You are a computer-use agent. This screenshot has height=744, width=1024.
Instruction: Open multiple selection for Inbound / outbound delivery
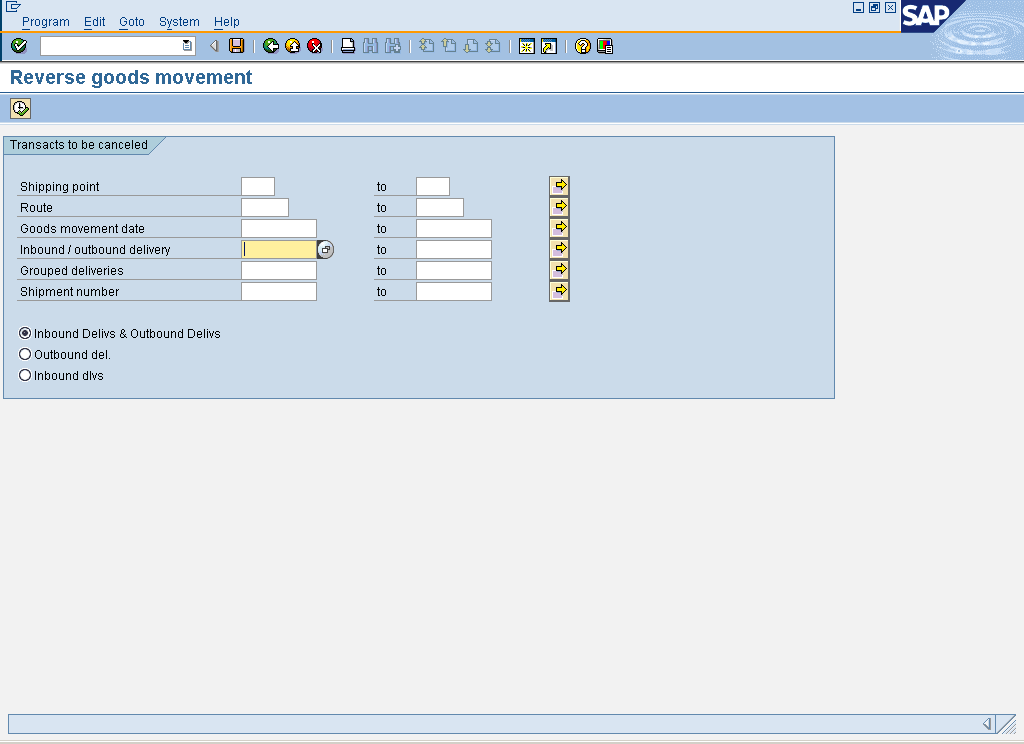559,248
